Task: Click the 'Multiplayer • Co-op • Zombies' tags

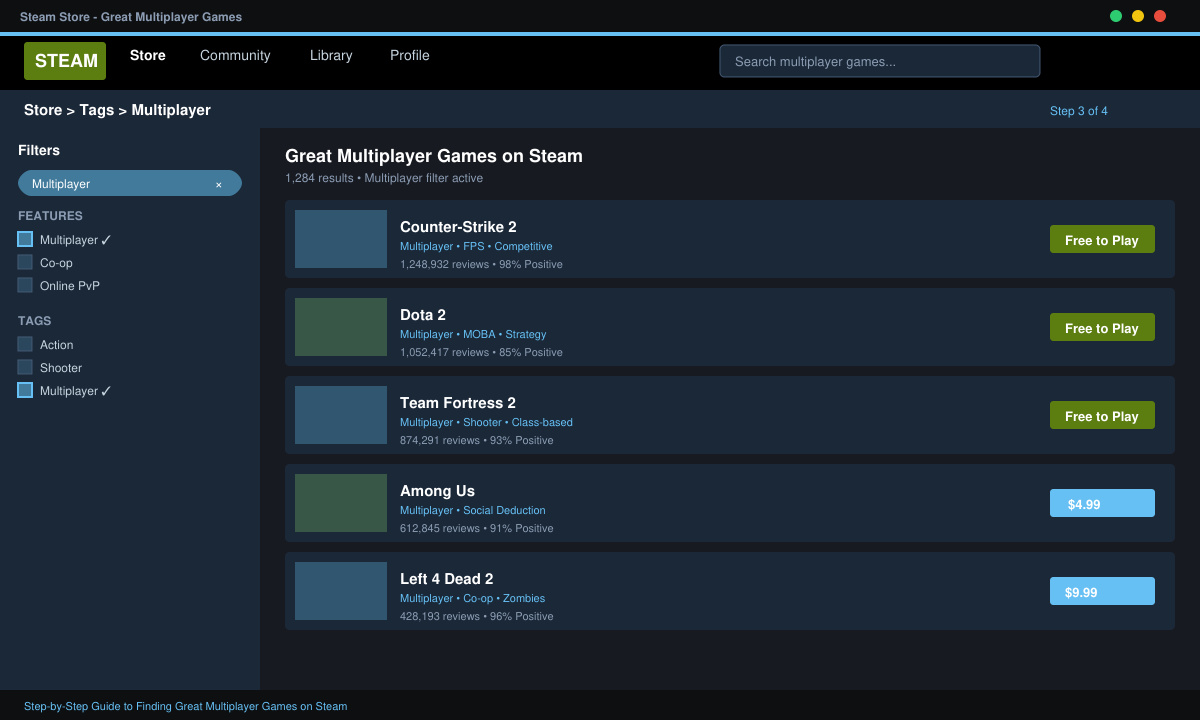Action: tap(472, 598)
